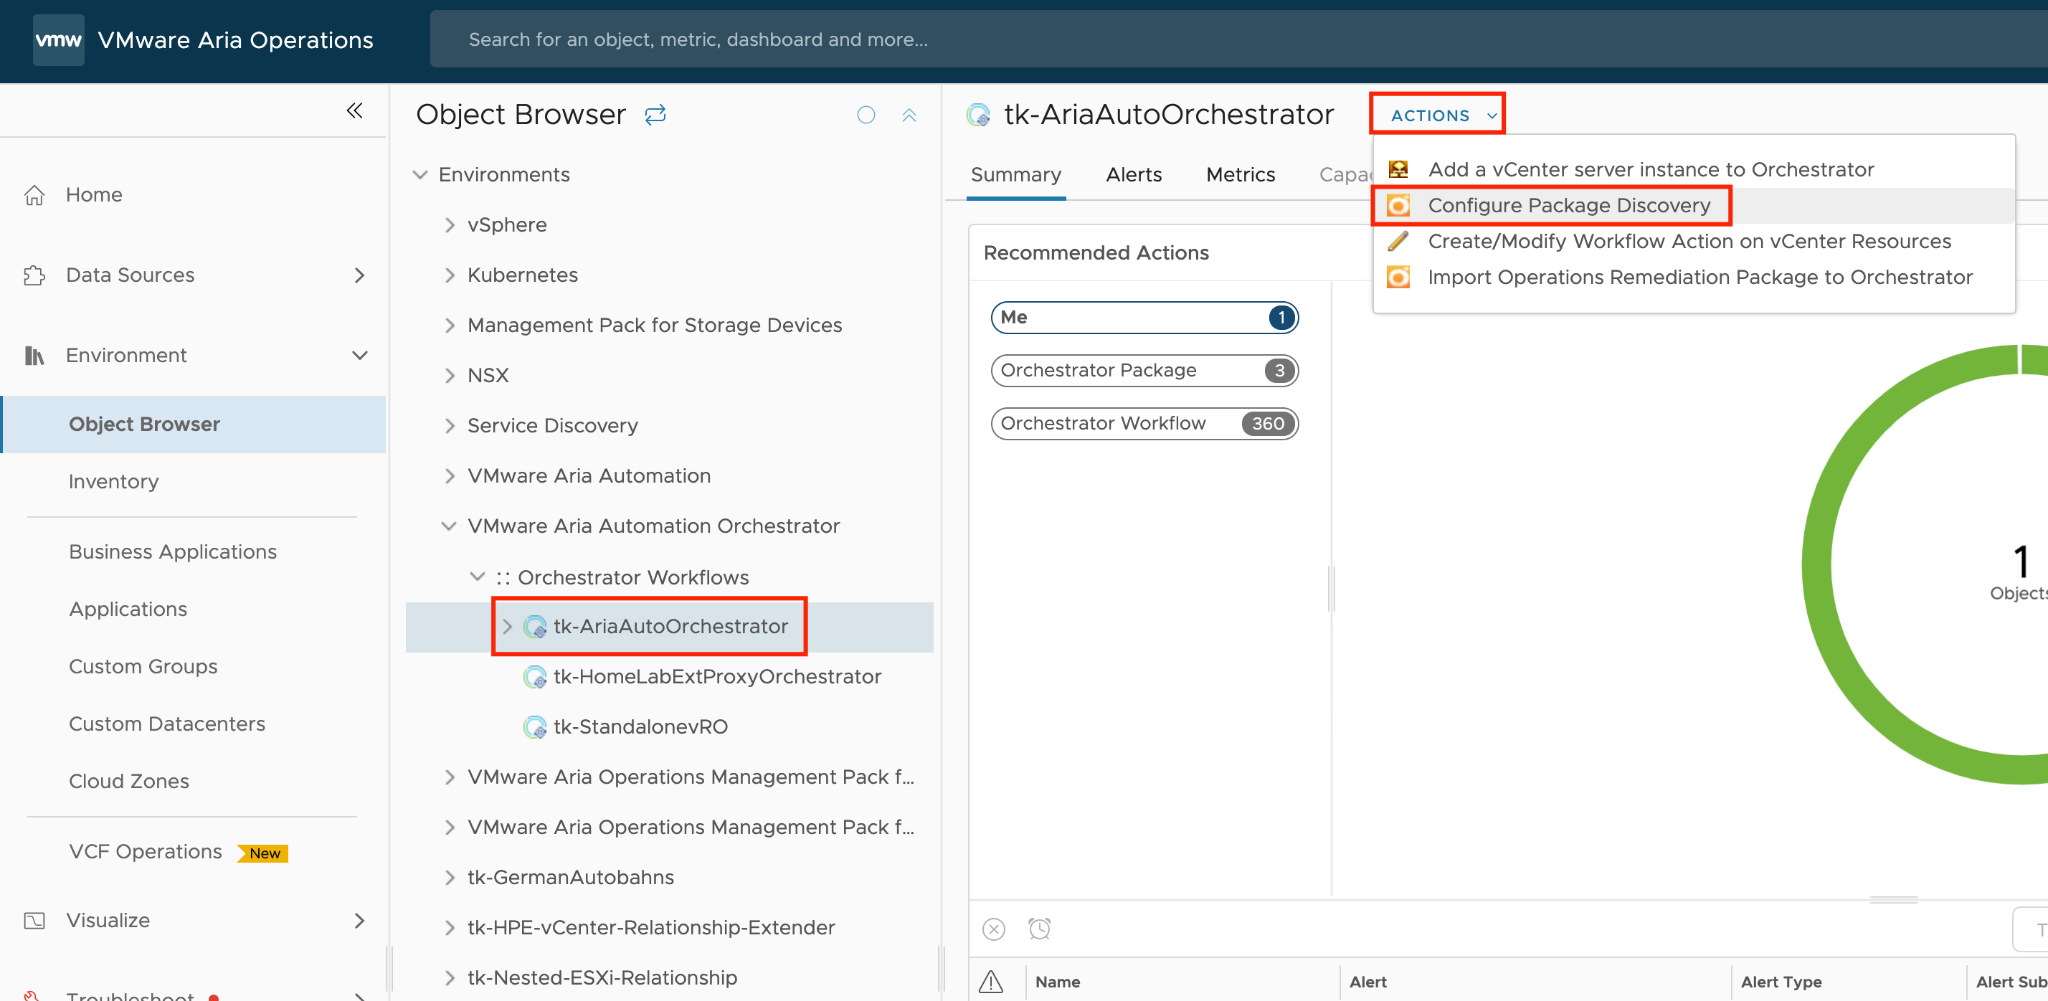This screenshot has width=2048, height=1001.
Task: Select Management Pack for Storage Devices node
Action: tap(654, 325)
